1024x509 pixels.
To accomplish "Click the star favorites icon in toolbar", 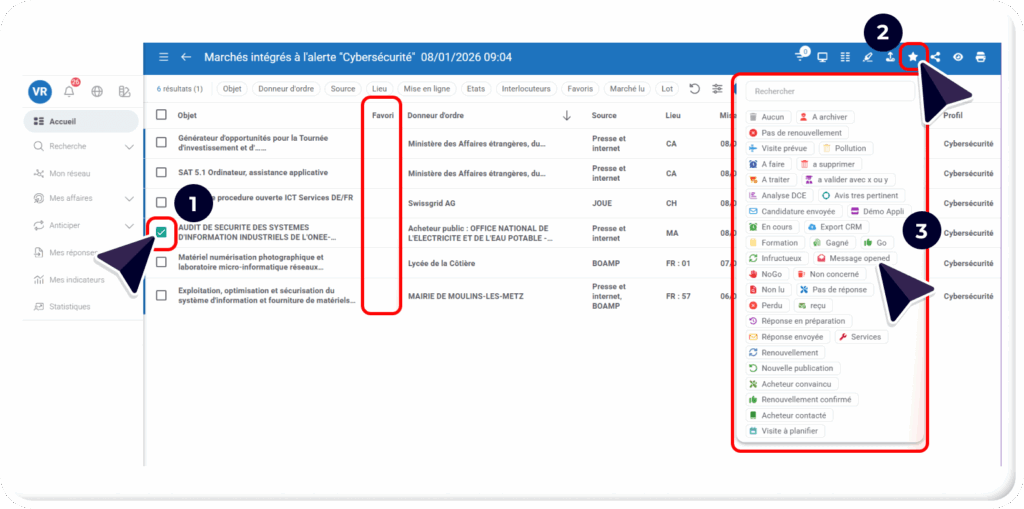I will [913, 57].
